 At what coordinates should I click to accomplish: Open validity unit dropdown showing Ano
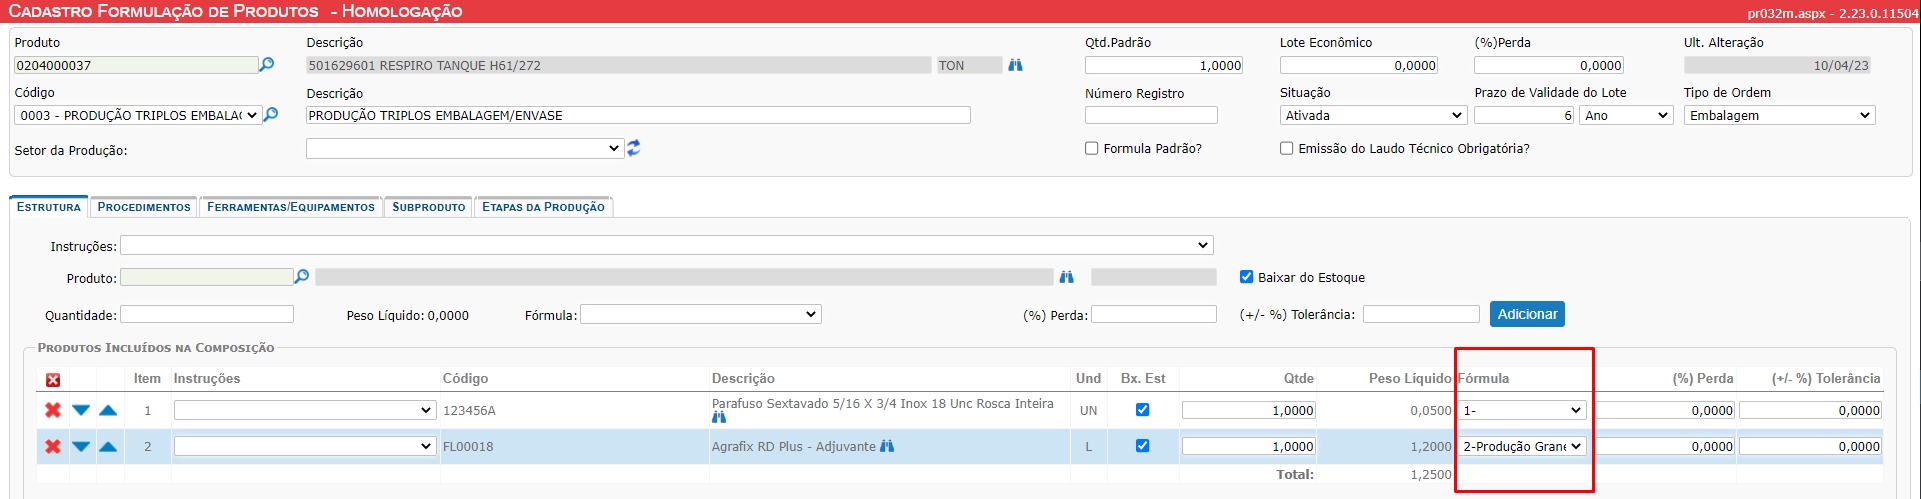[1626, 115]
